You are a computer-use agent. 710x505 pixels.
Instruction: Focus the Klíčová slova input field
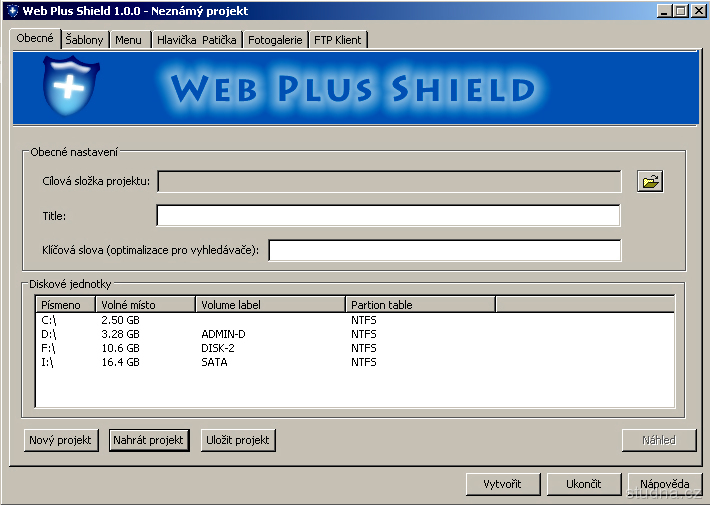445,250
